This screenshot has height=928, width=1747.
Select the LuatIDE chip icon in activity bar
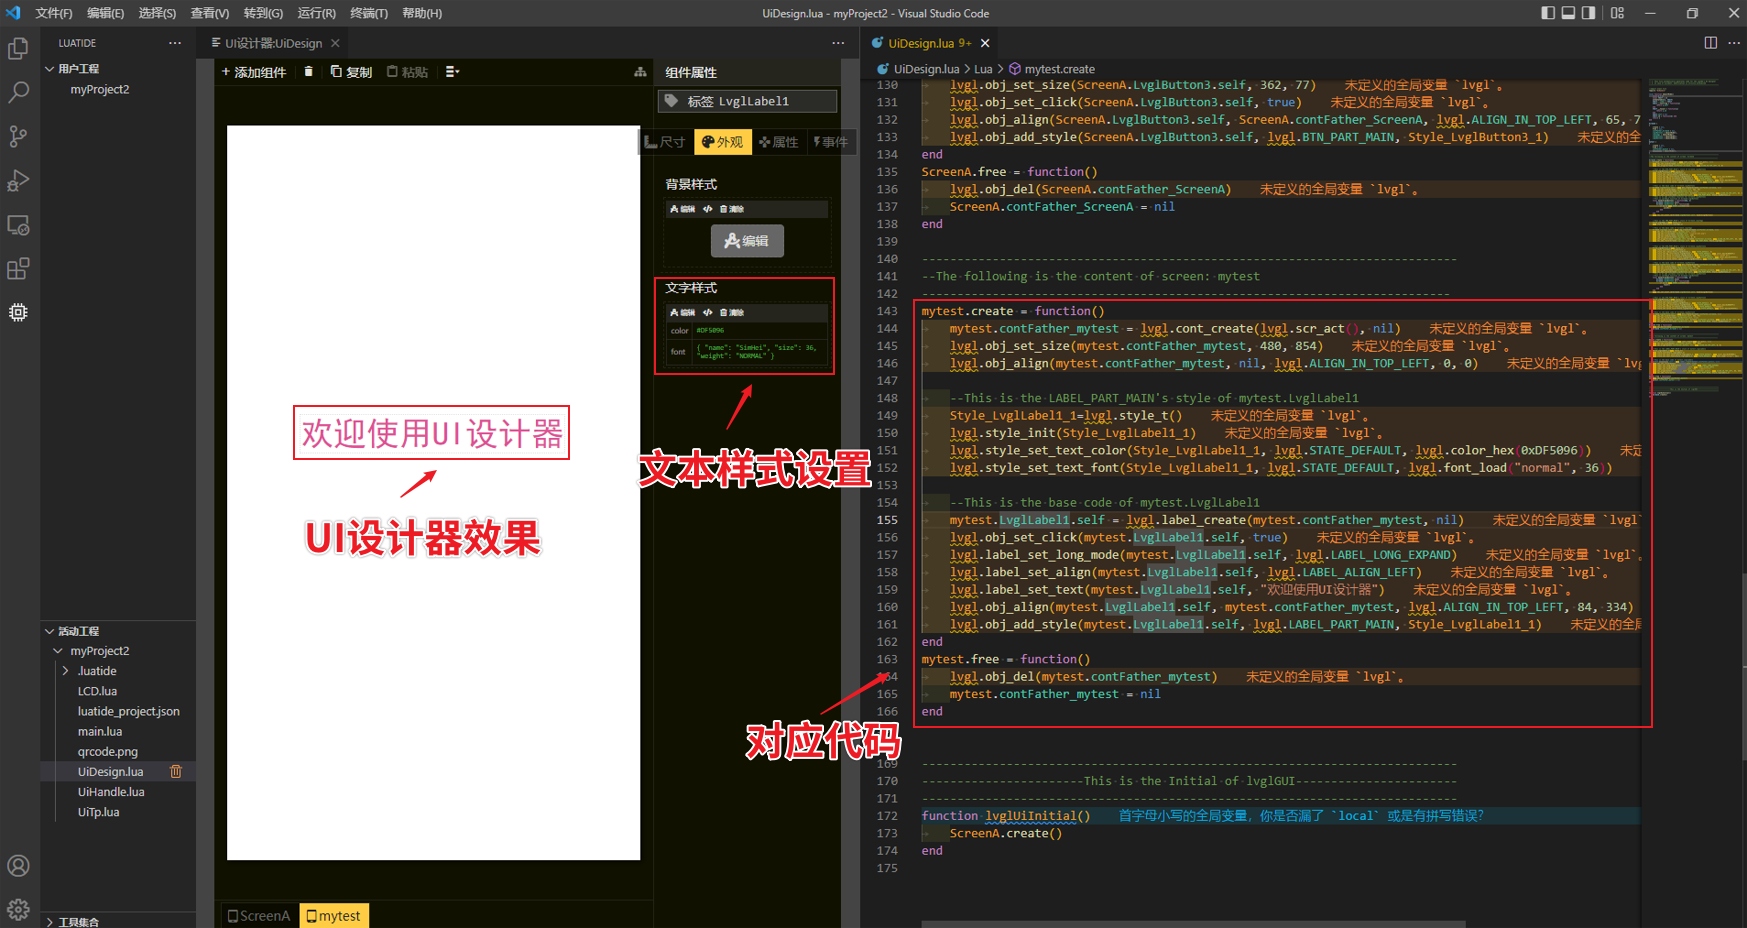pyautogui.click(x=18, y=312)
